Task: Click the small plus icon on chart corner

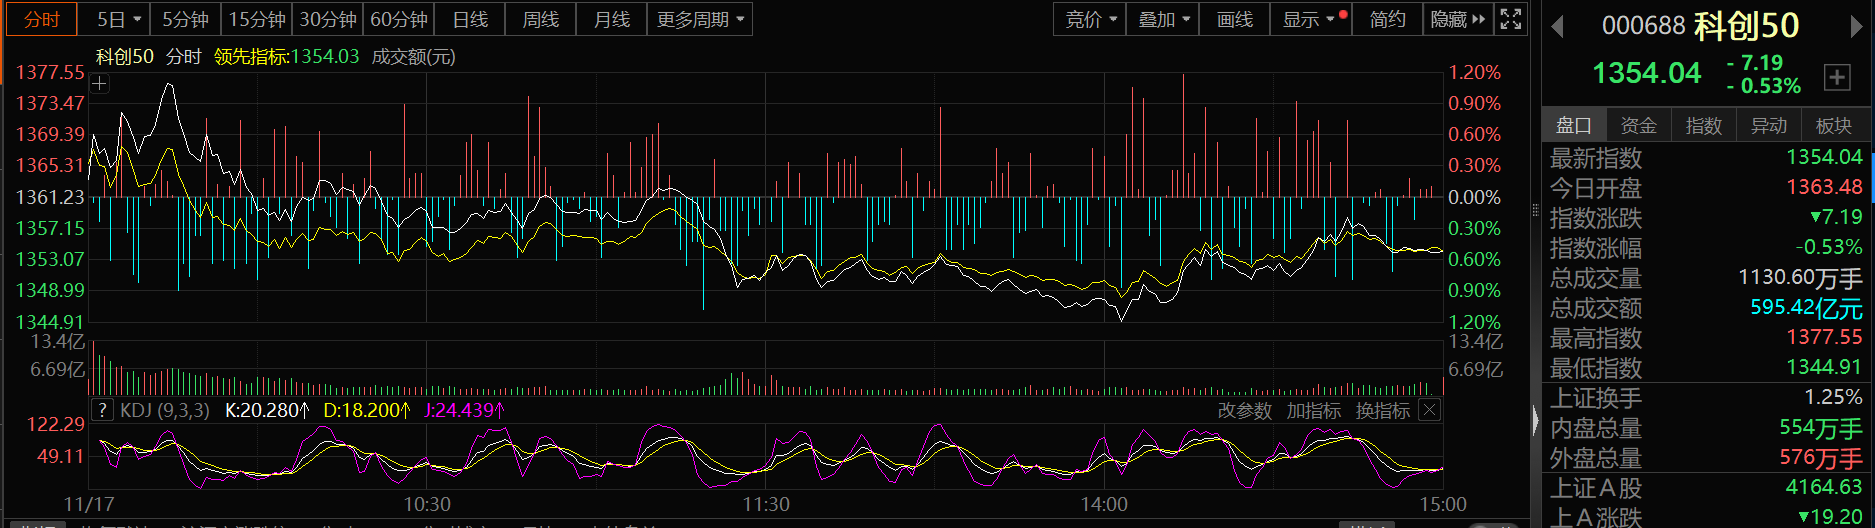Action: pos(99,84)
